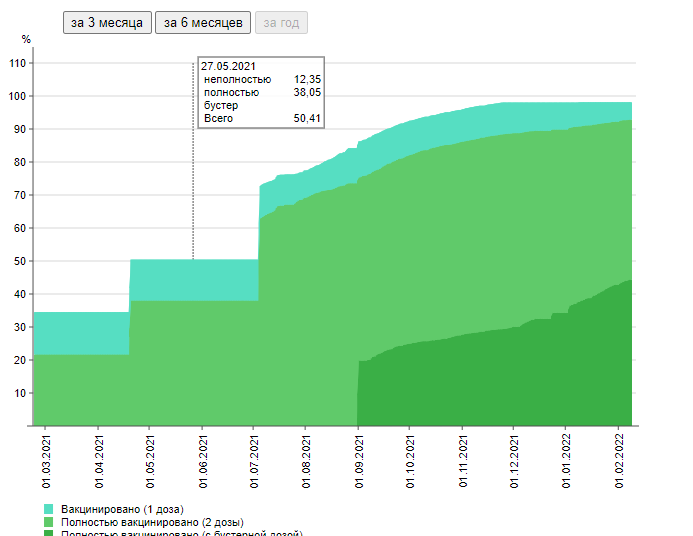This screenshot has height=536, width=693.
Task: Select the "за 6 месяцев" period button
Action: coord(202,23)
